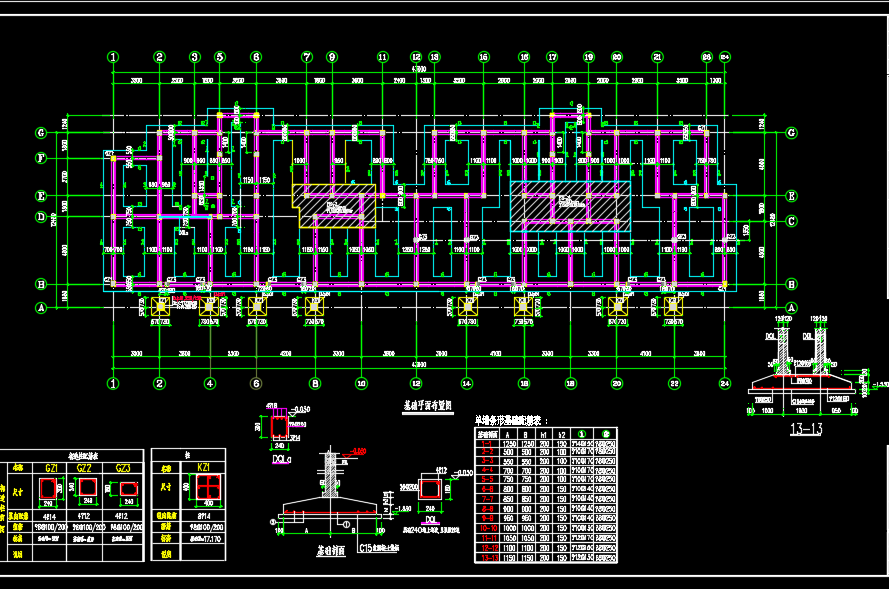Pick grid axis bubble 10
This screenshot has width=889, height=589.
point(361,384)
